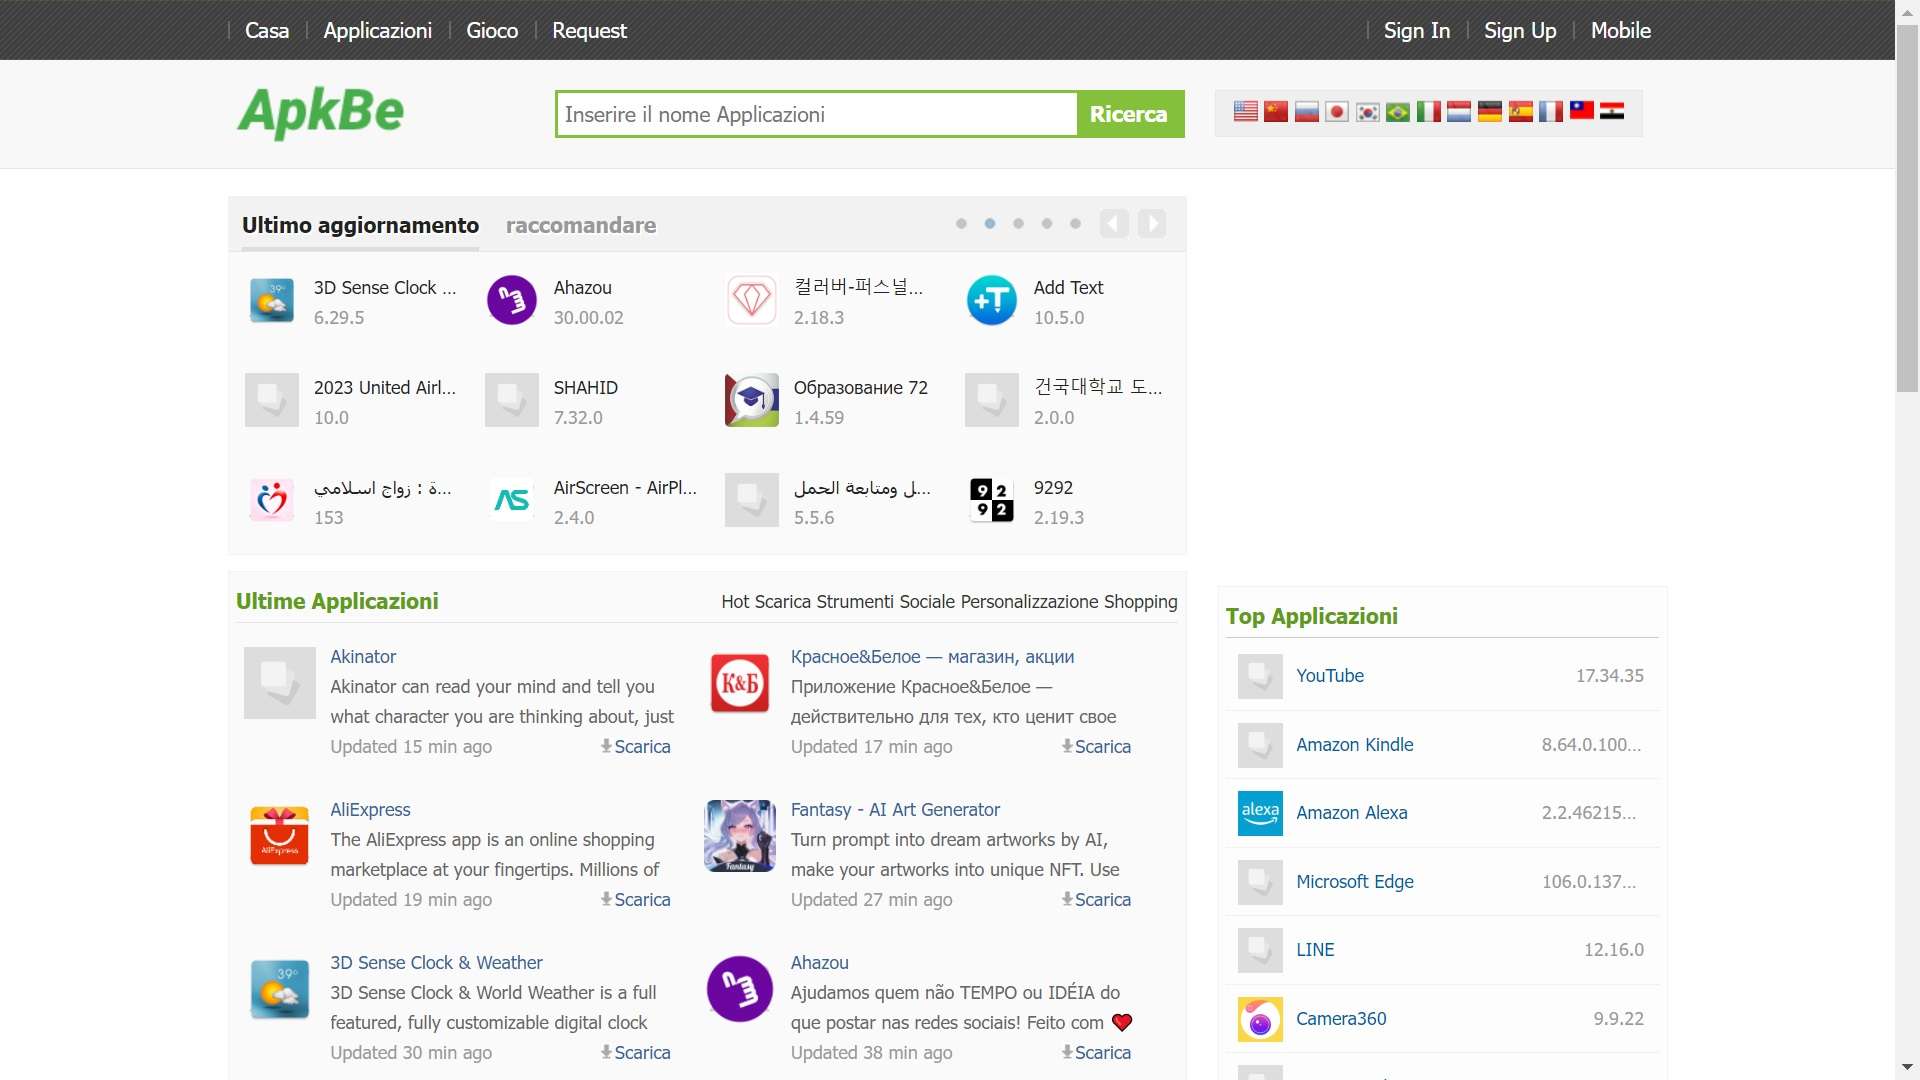This screenshot has height=1080, width=1920.
Task: Open 3D Sense Clock & Weather title
Action: coord(436,963)
